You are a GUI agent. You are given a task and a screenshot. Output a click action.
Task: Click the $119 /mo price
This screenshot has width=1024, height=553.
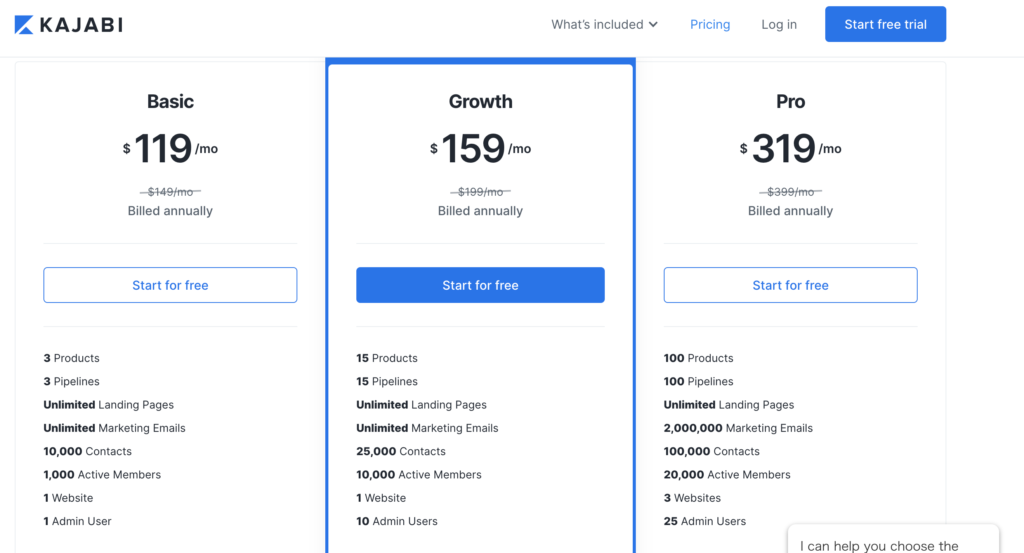[170, 148]
